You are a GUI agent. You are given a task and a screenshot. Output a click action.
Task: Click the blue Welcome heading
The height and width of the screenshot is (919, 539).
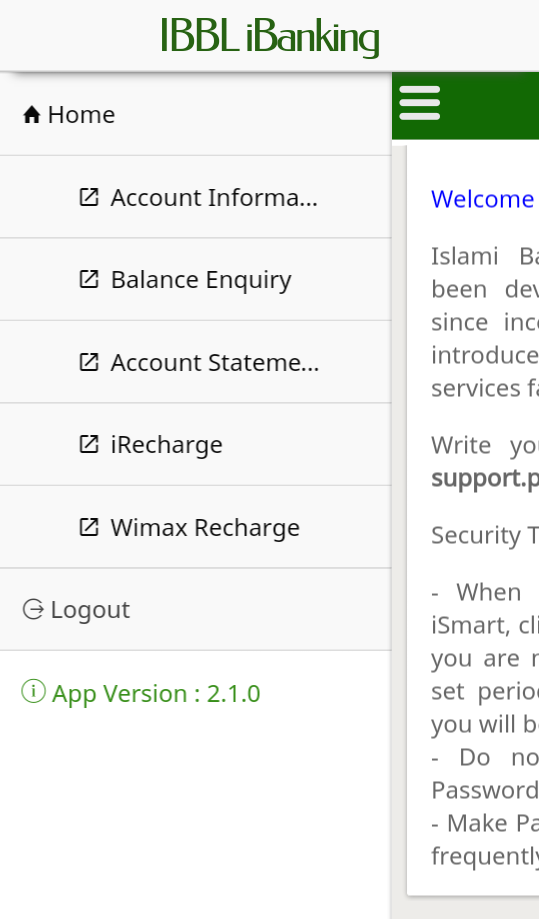tap(484, 199)
